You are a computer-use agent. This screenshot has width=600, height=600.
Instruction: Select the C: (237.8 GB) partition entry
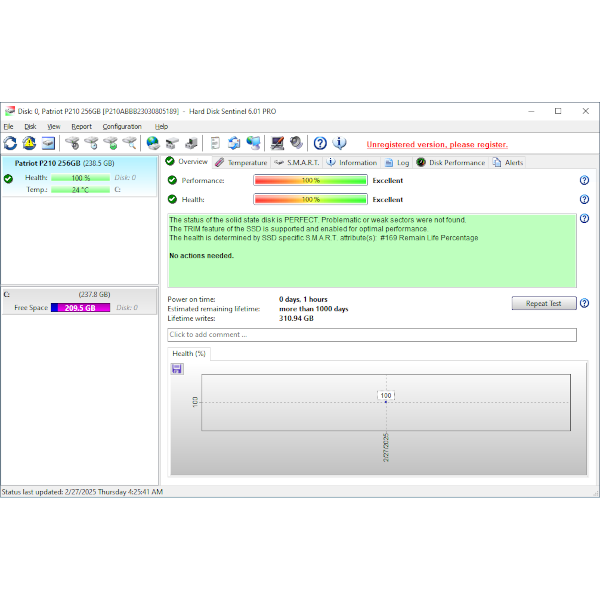79,301
